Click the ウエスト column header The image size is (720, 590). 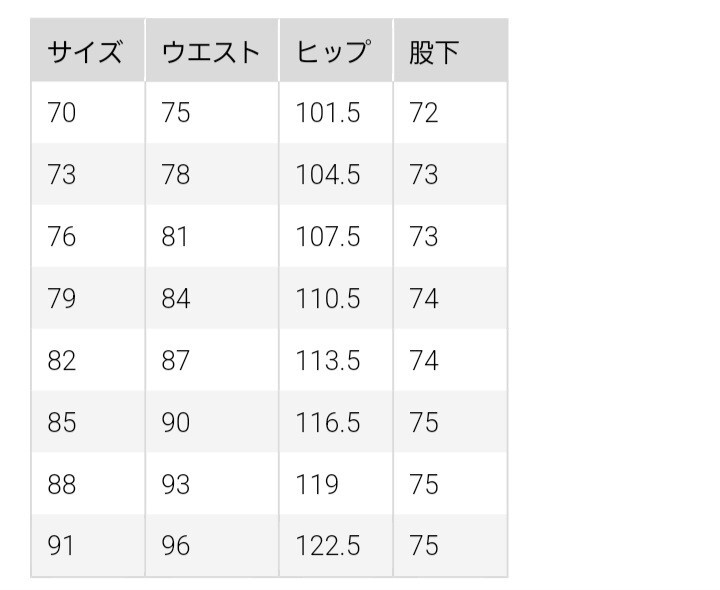tap(210, 52)
